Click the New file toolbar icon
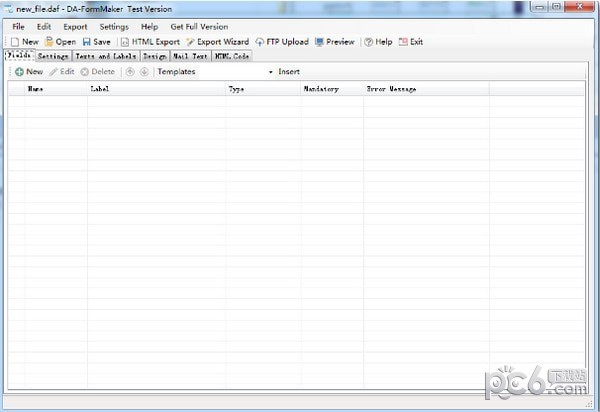The width and height of the screenshot is (600, 412). (x=14, y=42)
